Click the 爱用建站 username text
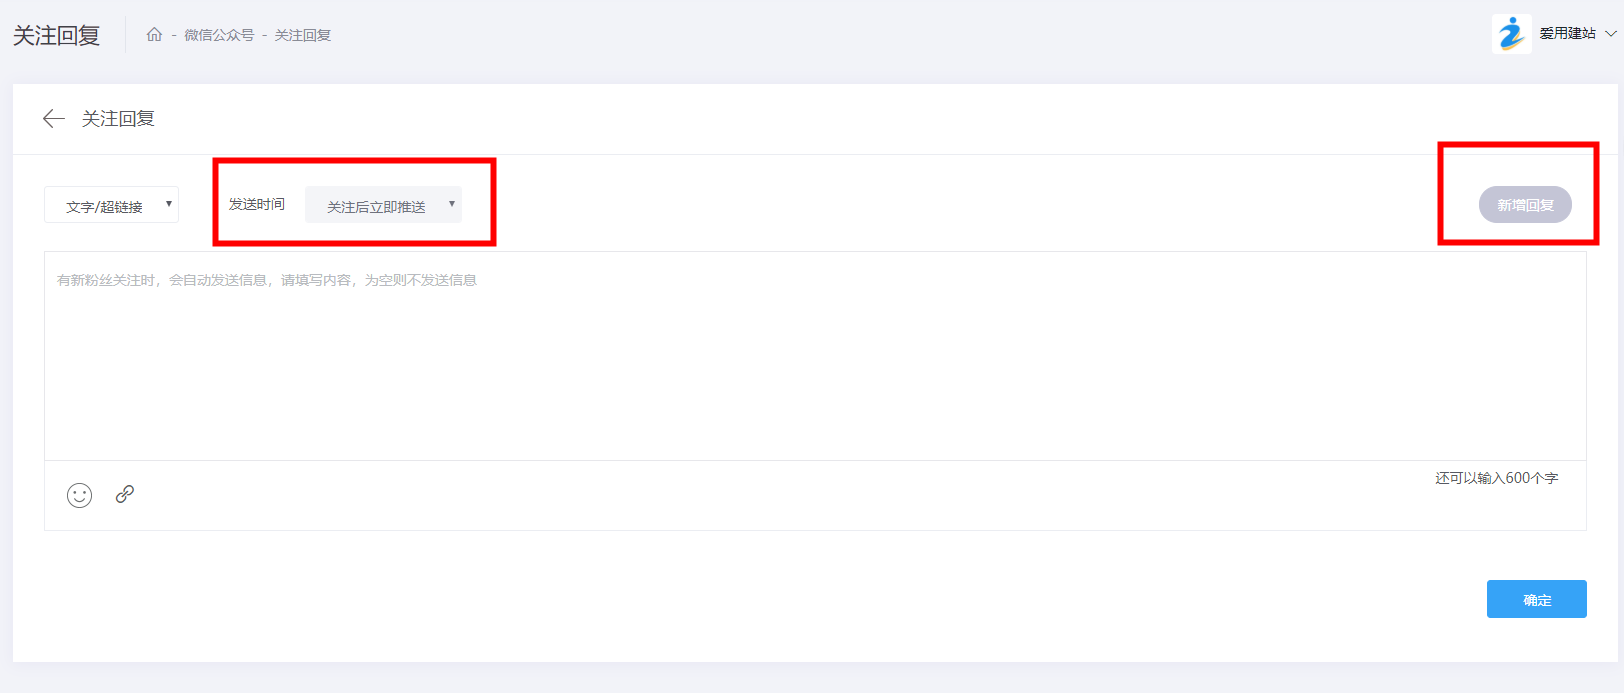Viewport: 1624px width, 693px height. click(1567, 34)
